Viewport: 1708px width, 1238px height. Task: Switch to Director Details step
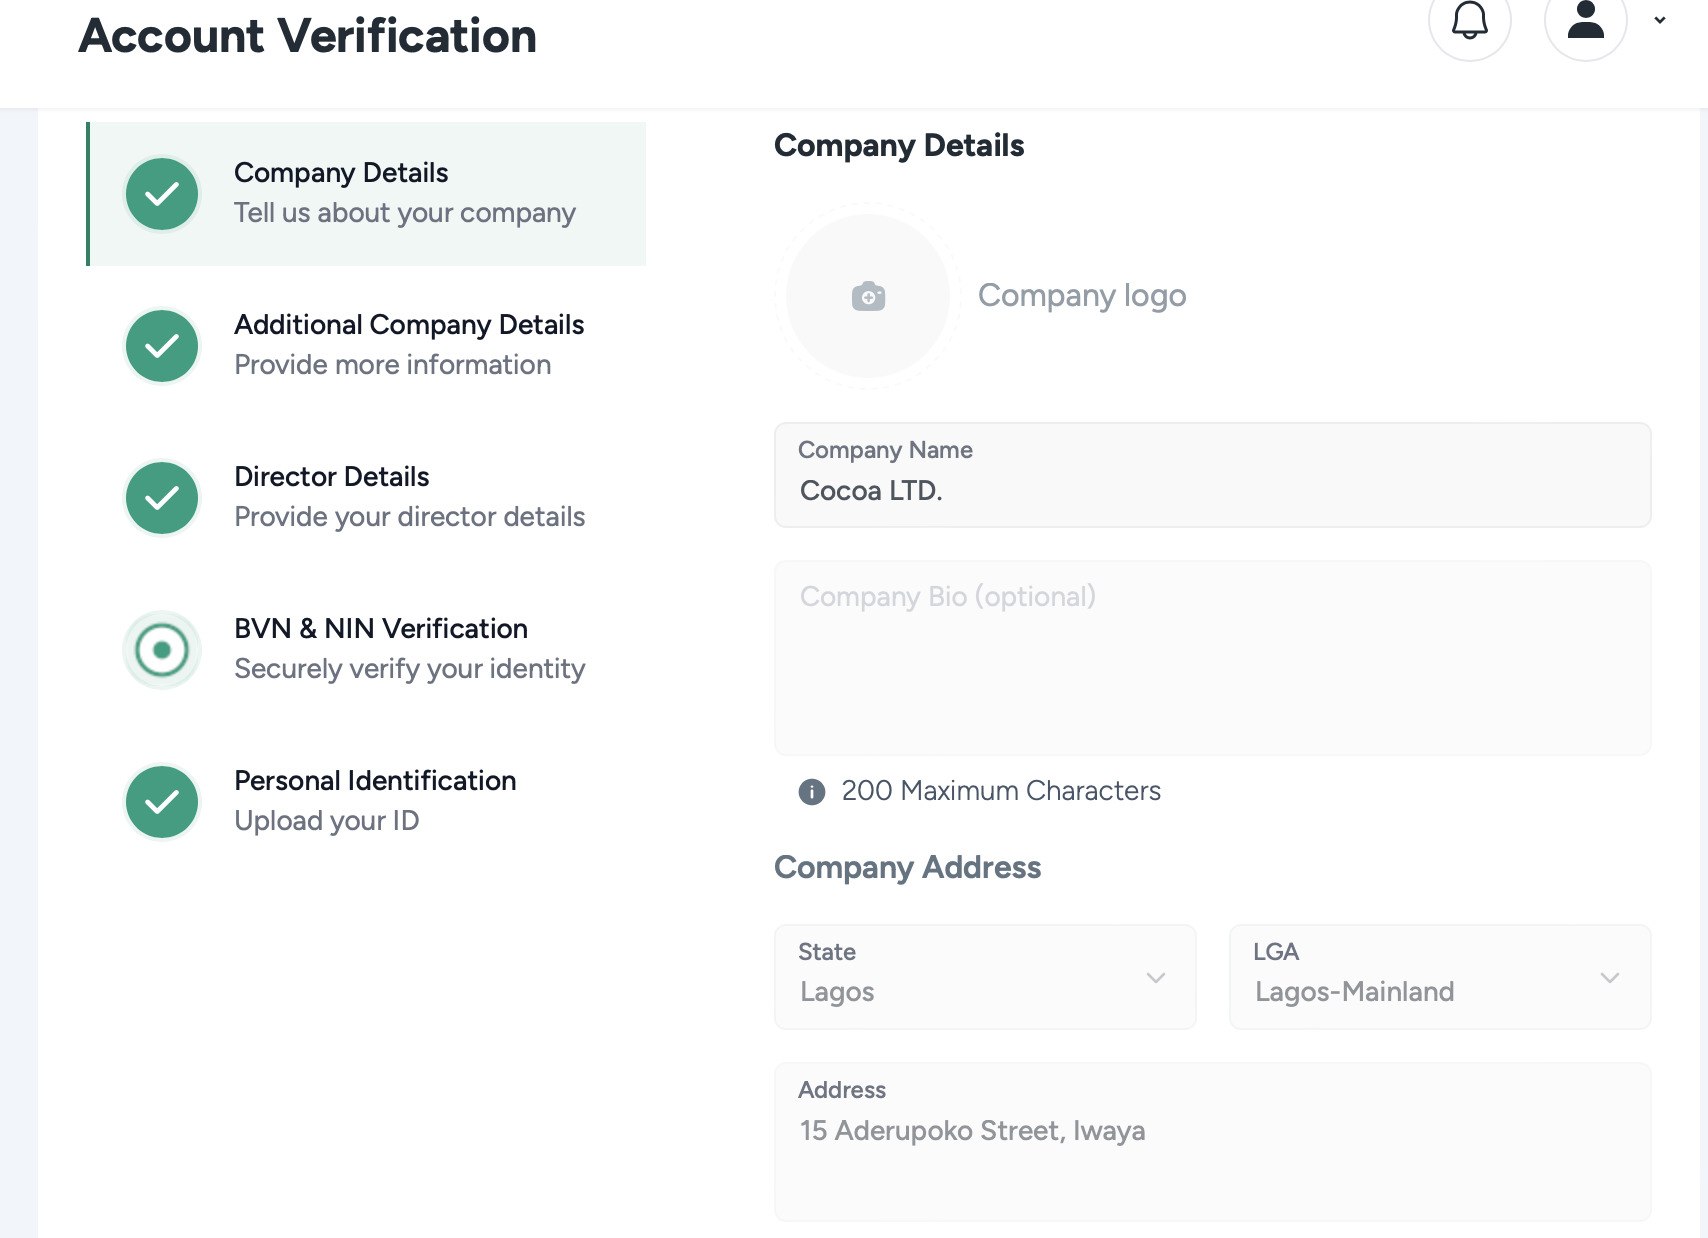(x=331, y=478)
